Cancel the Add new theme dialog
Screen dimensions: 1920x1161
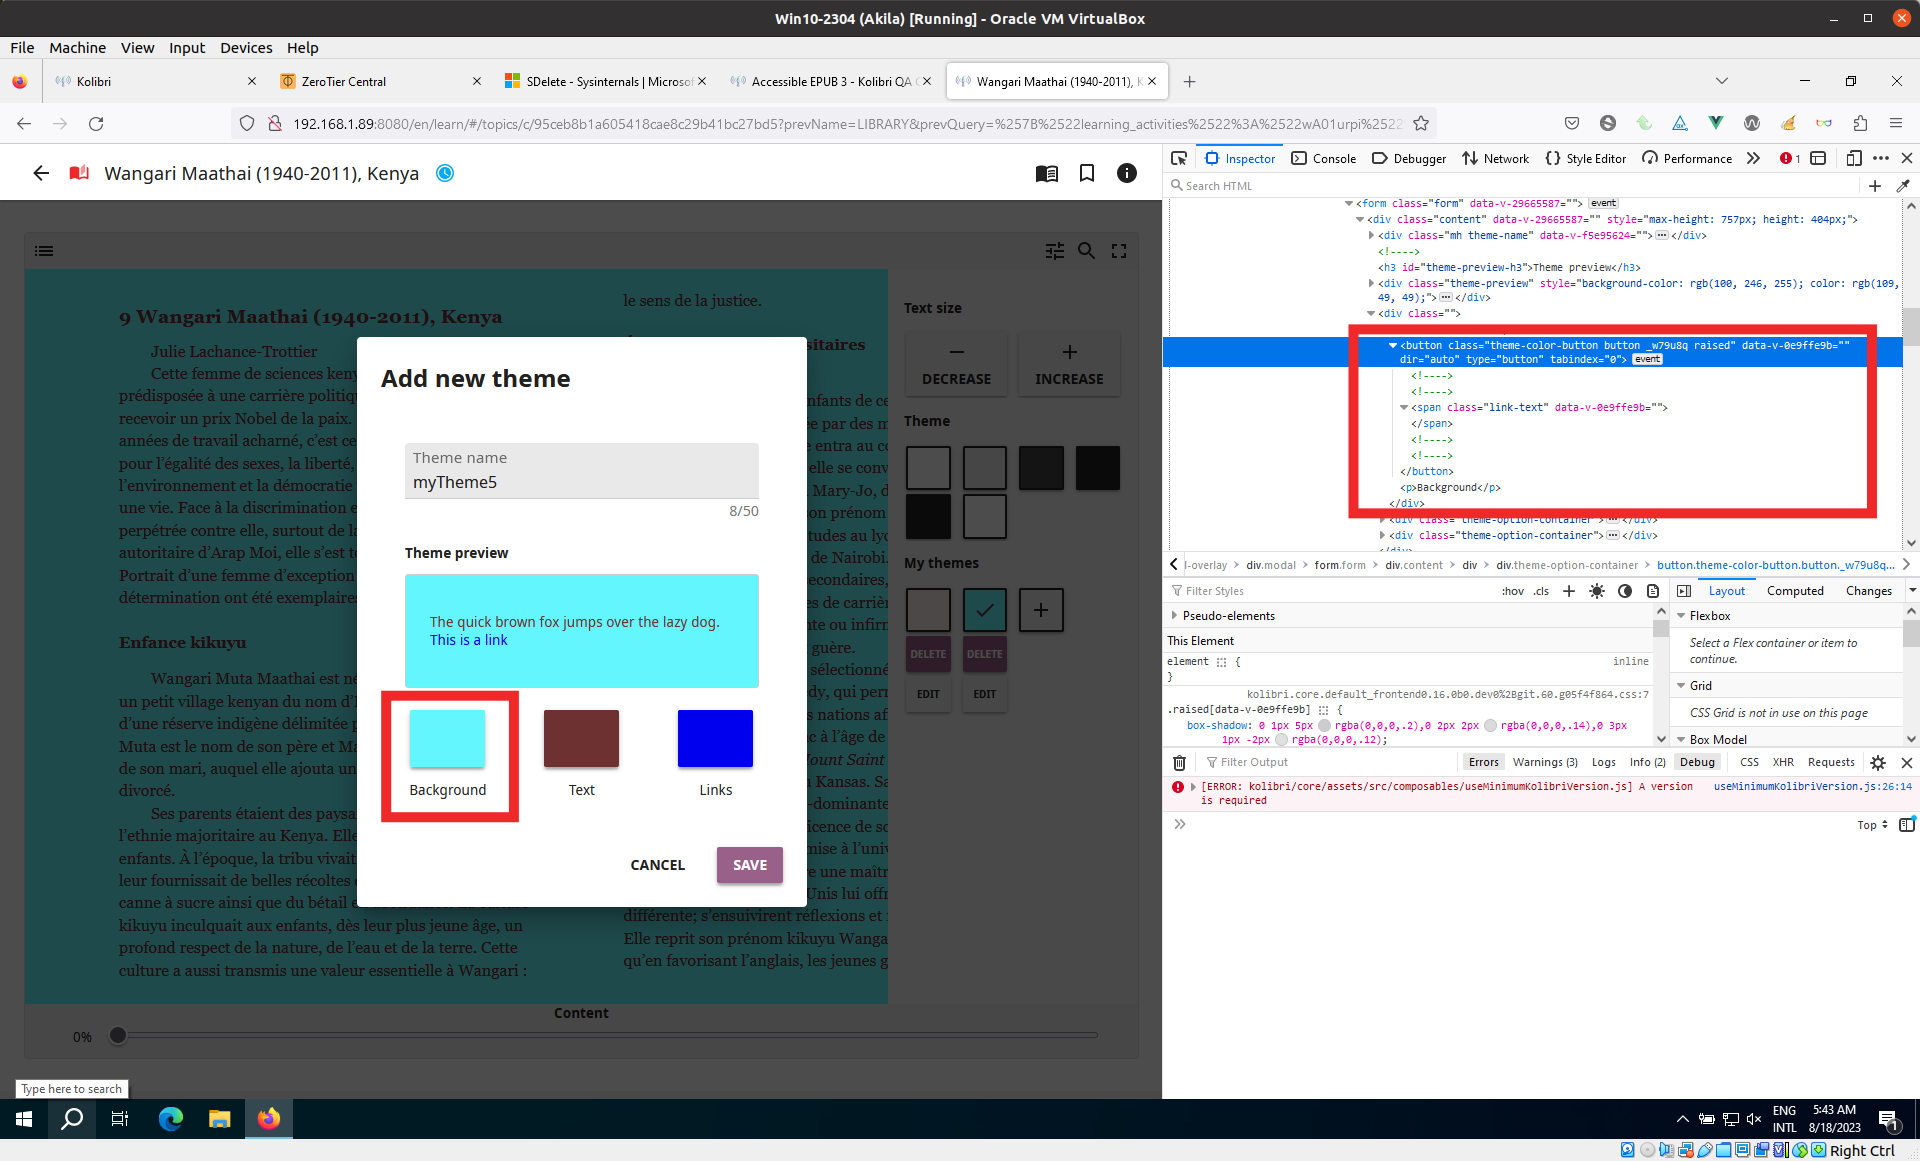point(657,865)
